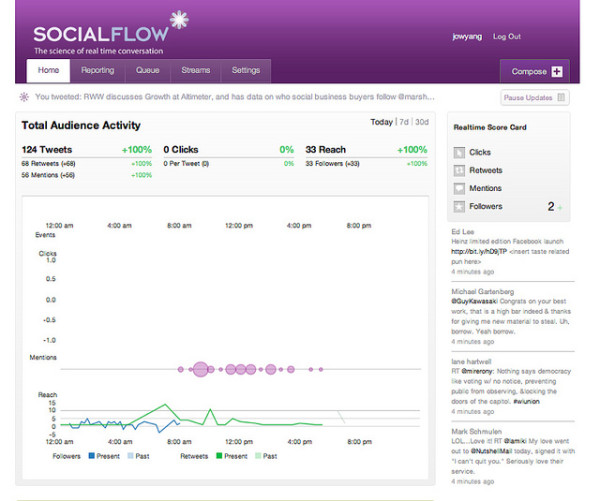Click the announcement icon beside 'You tweeted'

(25, 98)
